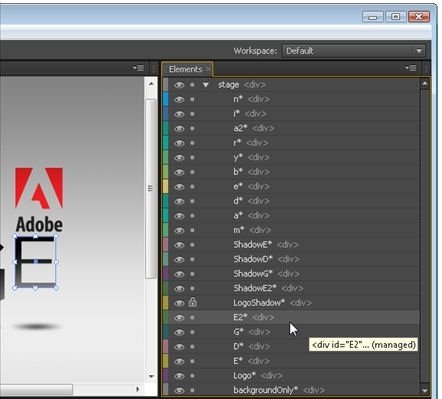Click the Elements panel scroll up arrow

tap(425, 83)
